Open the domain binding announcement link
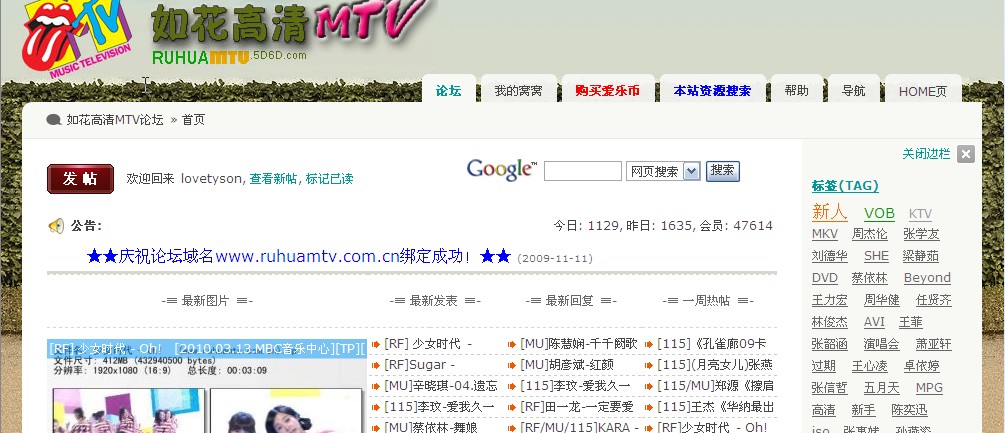1005x433 pixels. point(299,256)
